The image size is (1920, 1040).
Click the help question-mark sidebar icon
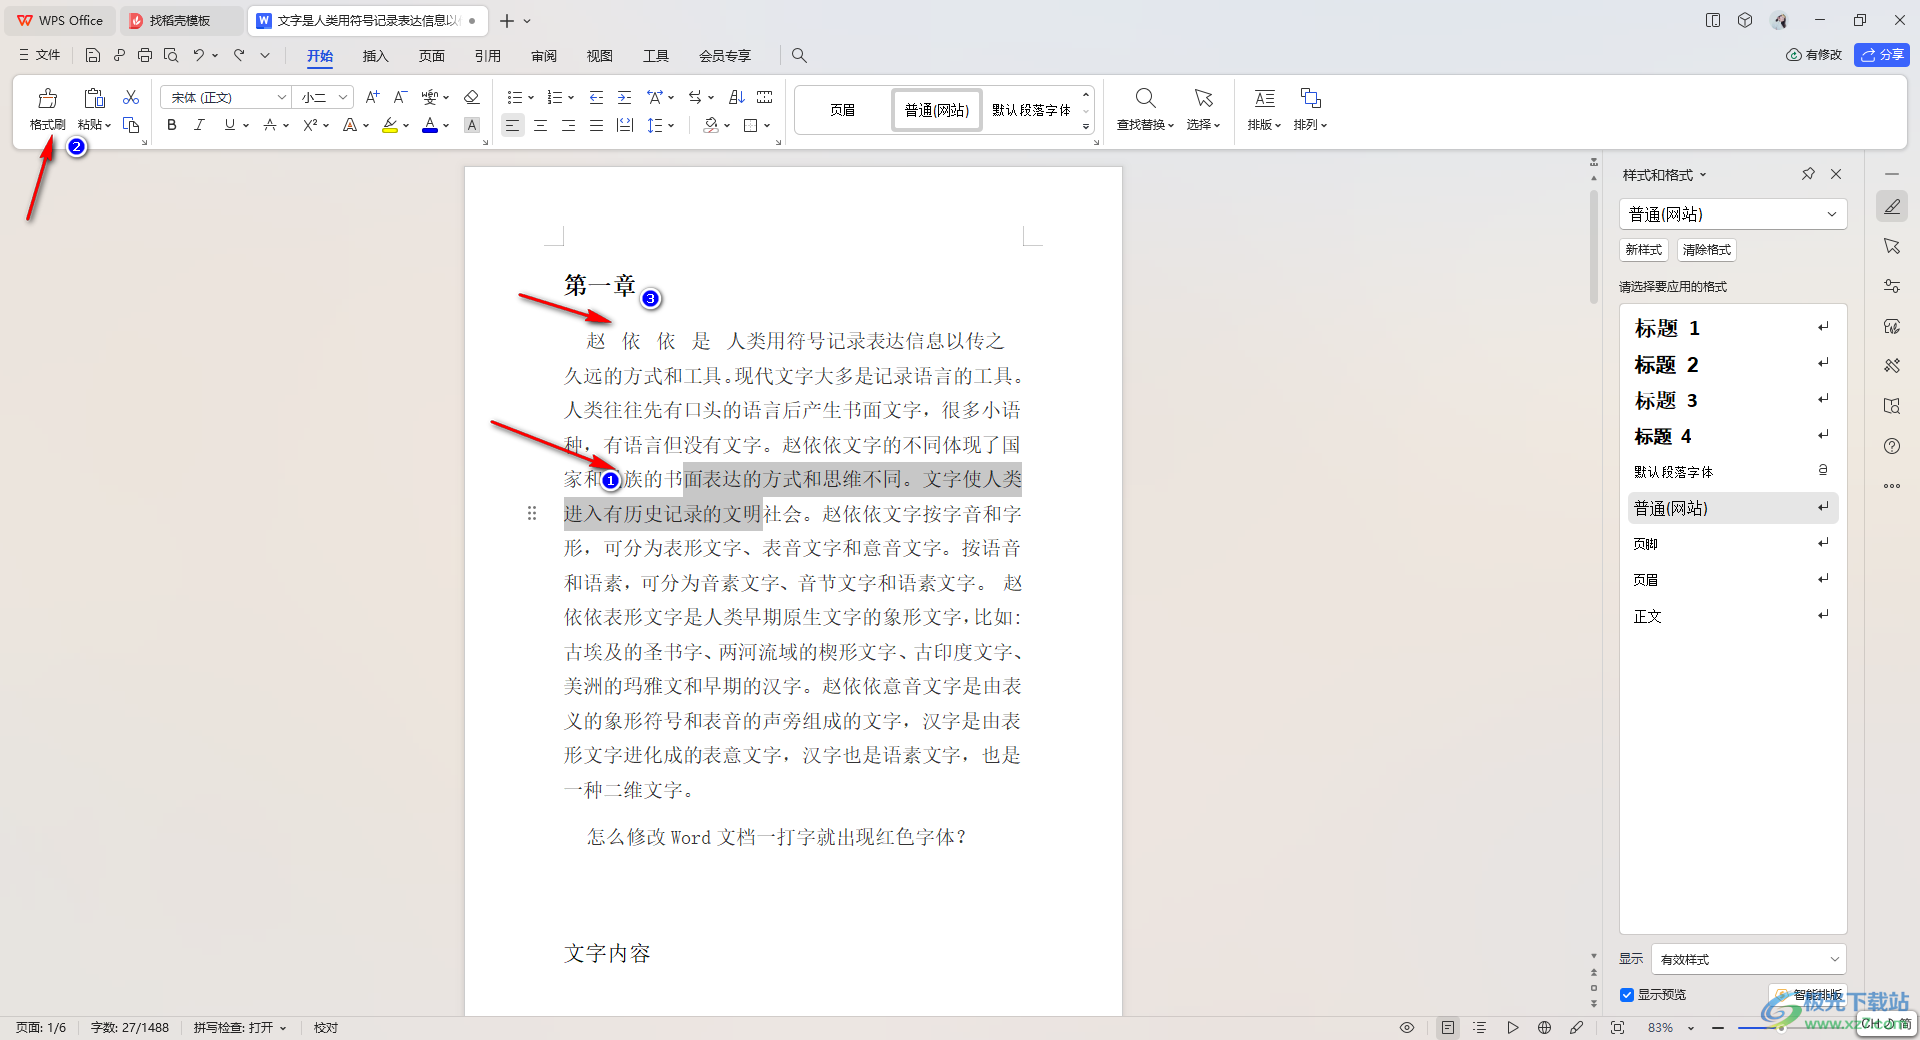(1892, 446)
